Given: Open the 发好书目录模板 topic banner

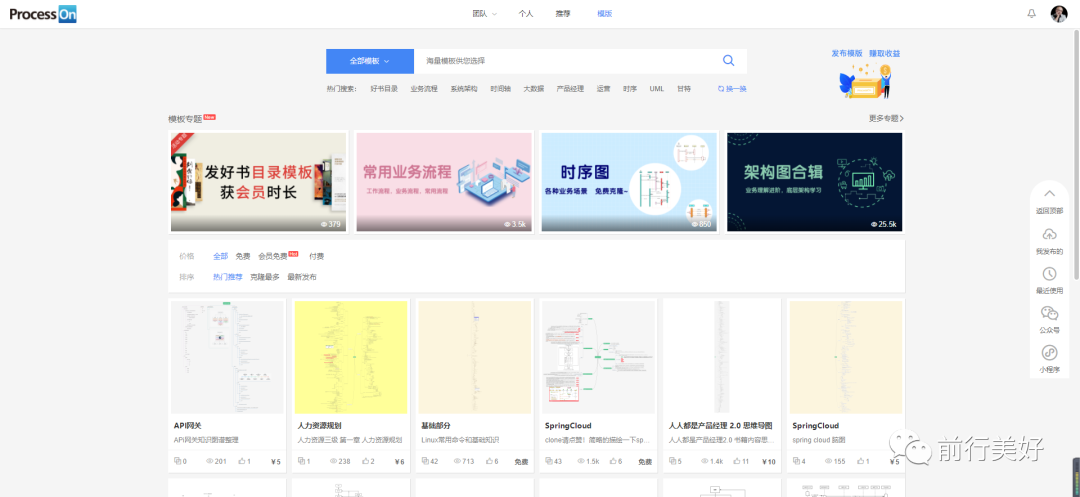Looking at the screenshot, I should 258,182.
